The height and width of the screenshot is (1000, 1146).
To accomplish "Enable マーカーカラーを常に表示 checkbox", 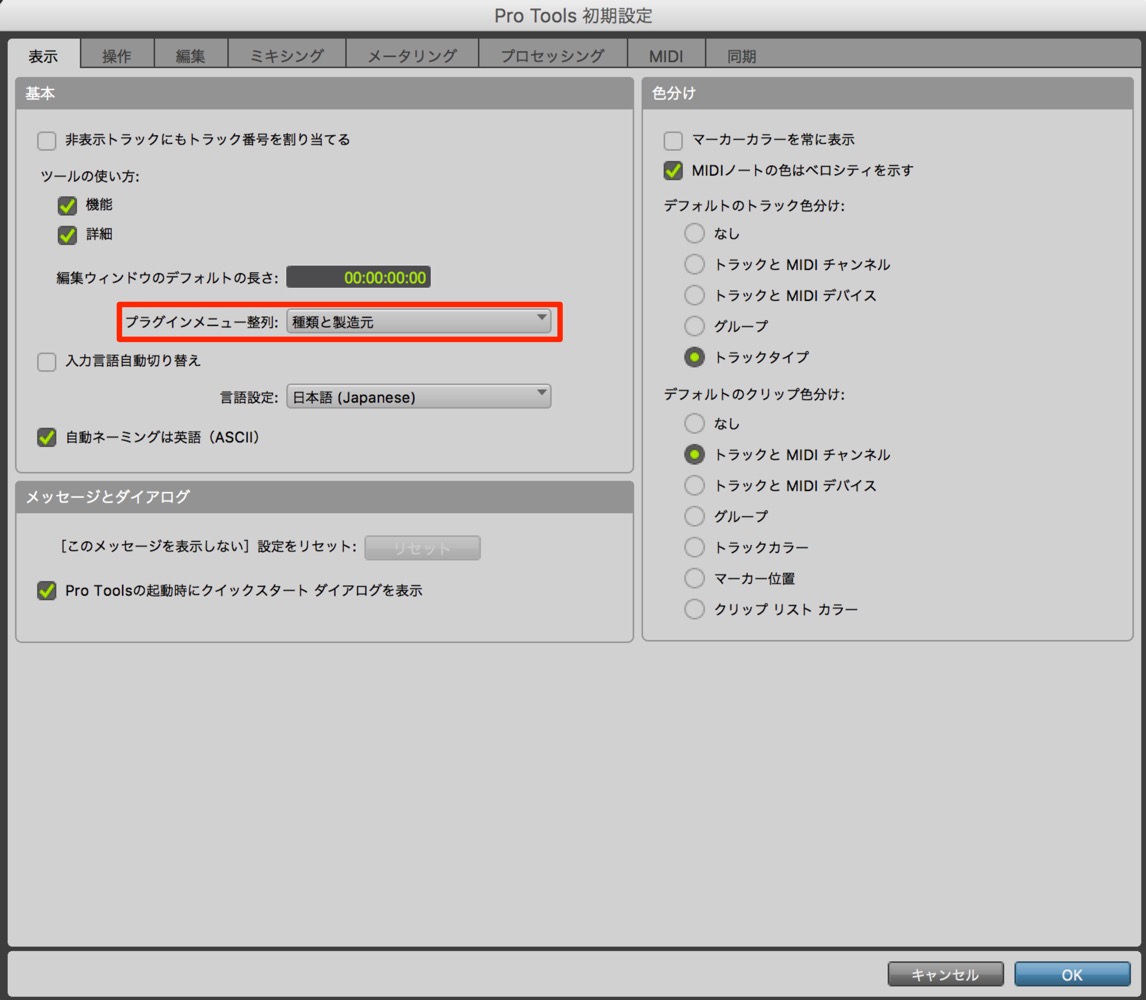I will pos(673,140).
